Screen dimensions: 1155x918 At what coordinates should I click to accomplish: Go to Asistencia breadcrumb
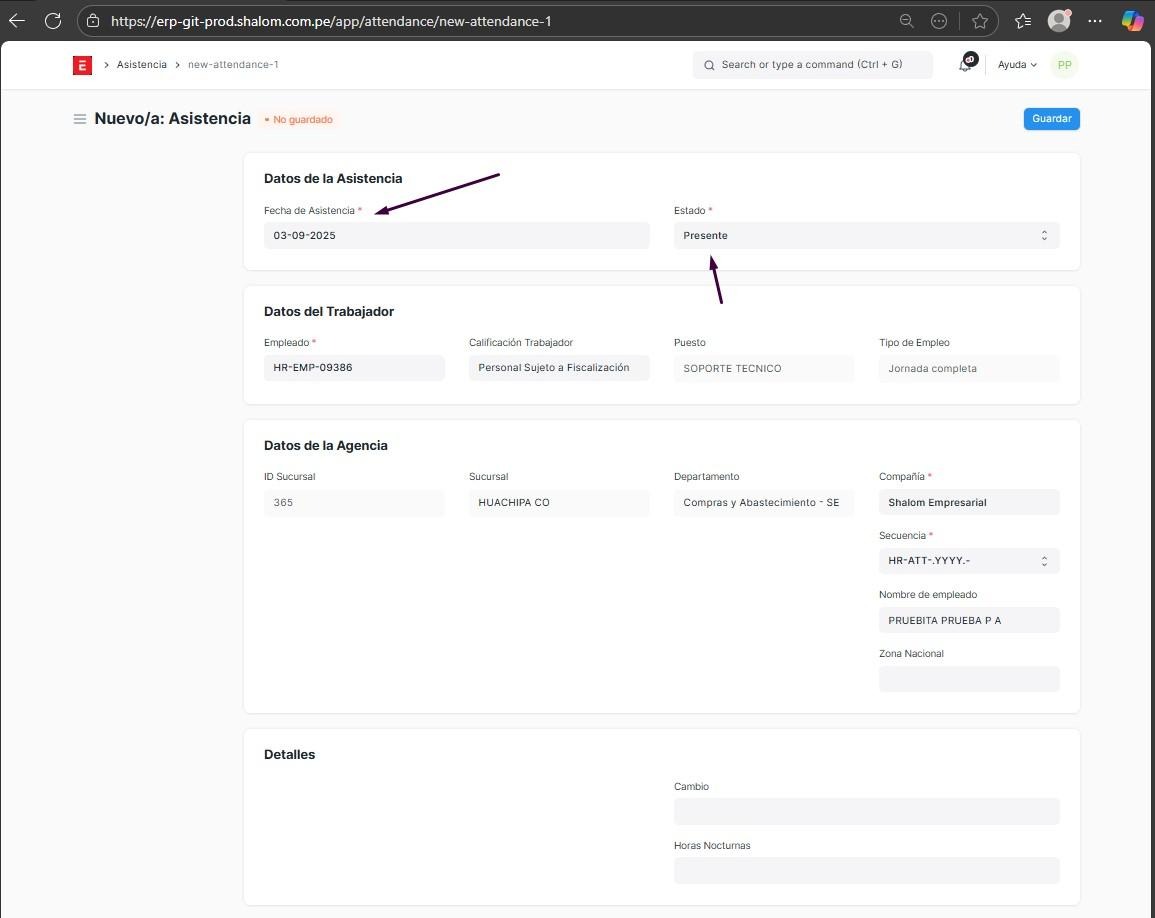pos(141,65)
